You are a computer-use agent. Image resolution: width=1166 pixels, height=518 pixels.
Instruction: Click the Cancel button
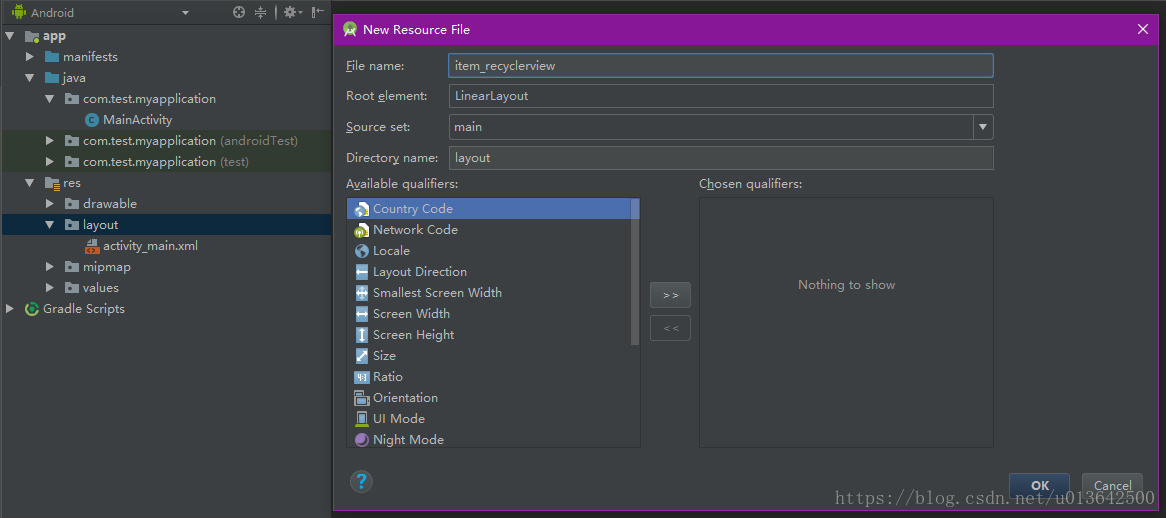pyautogui.click(x=1112, y=485)
